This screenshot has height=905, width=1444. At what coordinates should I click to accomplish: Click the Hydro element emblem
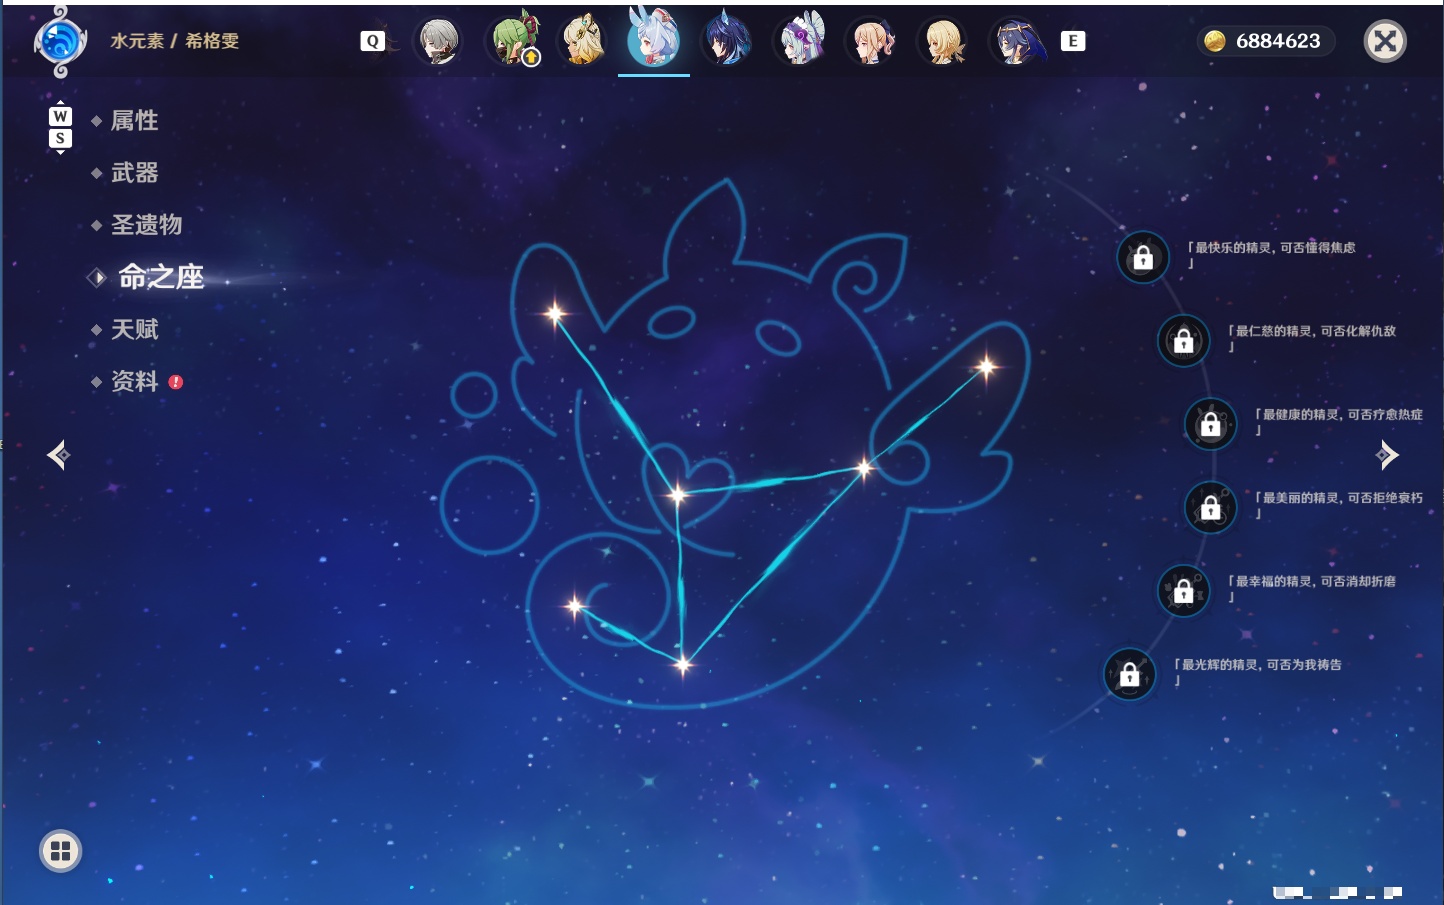pyautogui.click(x=60, y=42)
